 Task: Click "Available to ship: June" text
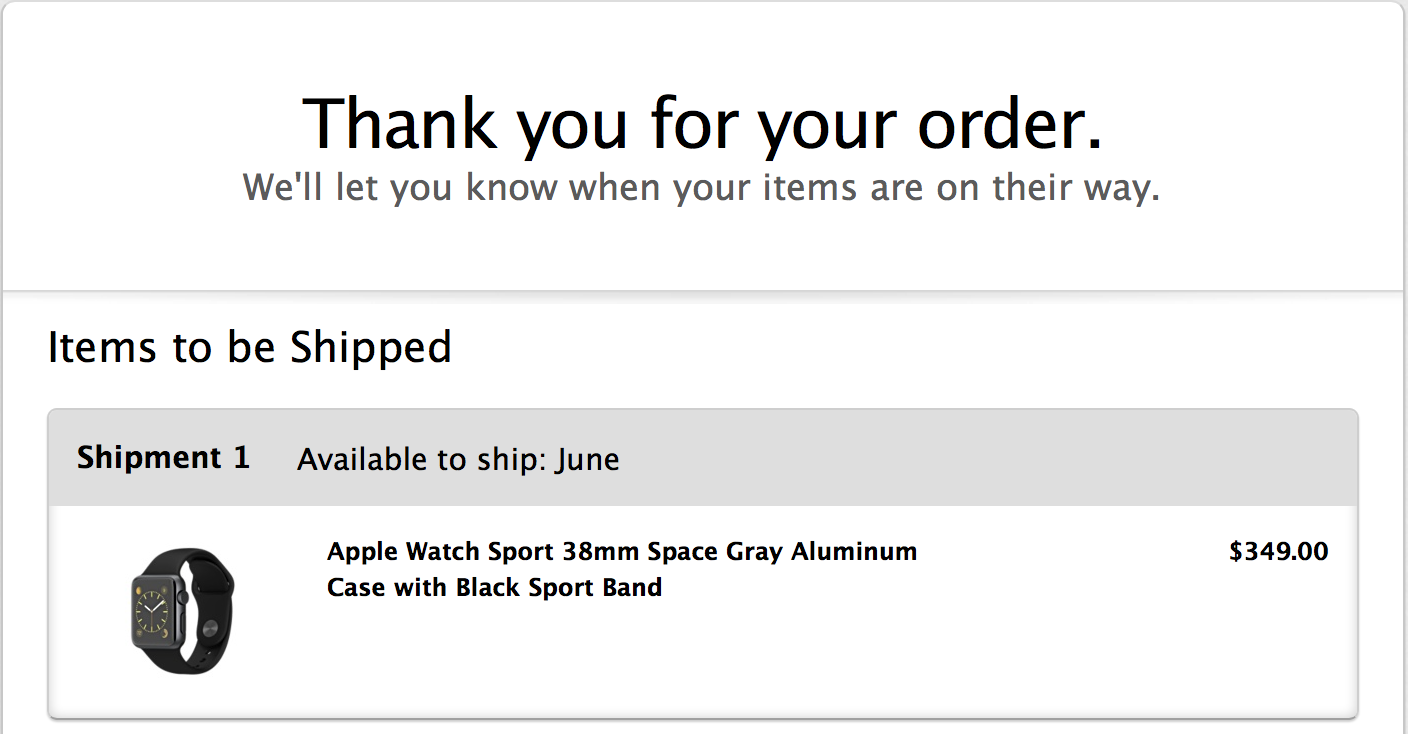[458, 459]
